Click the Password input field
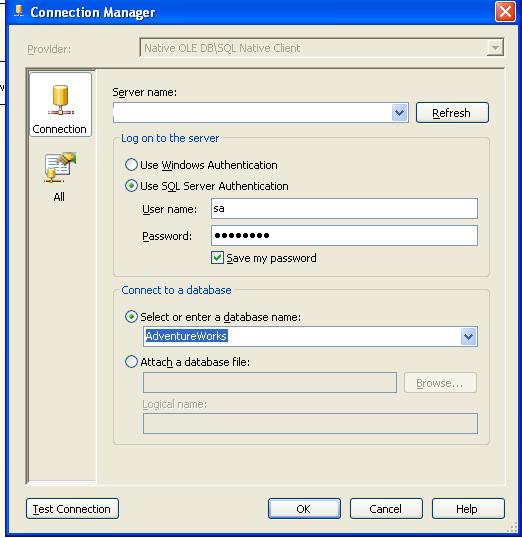 tap(344, 236)
